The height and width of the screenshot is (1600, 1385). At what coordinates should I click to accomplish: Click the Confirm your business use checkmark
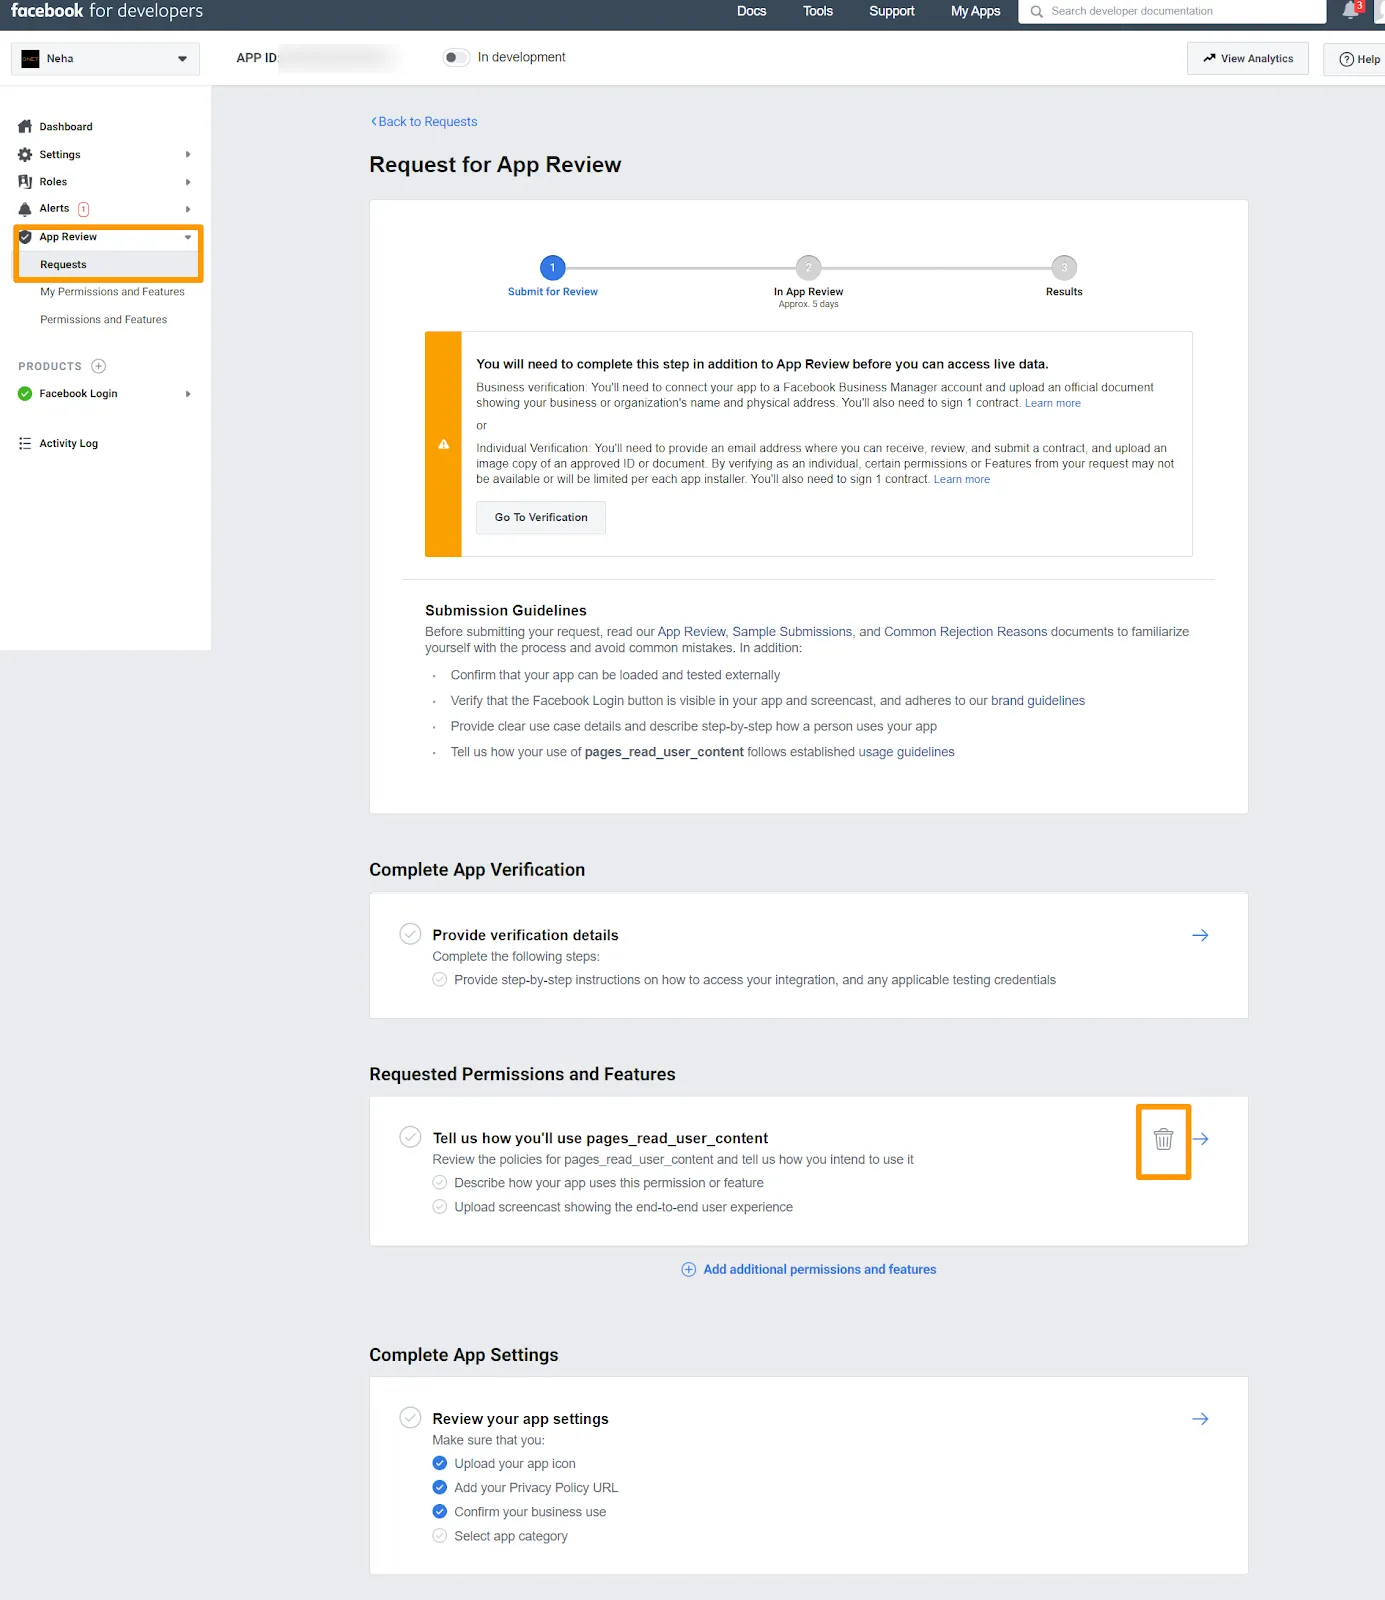(x=440, y=1512)
